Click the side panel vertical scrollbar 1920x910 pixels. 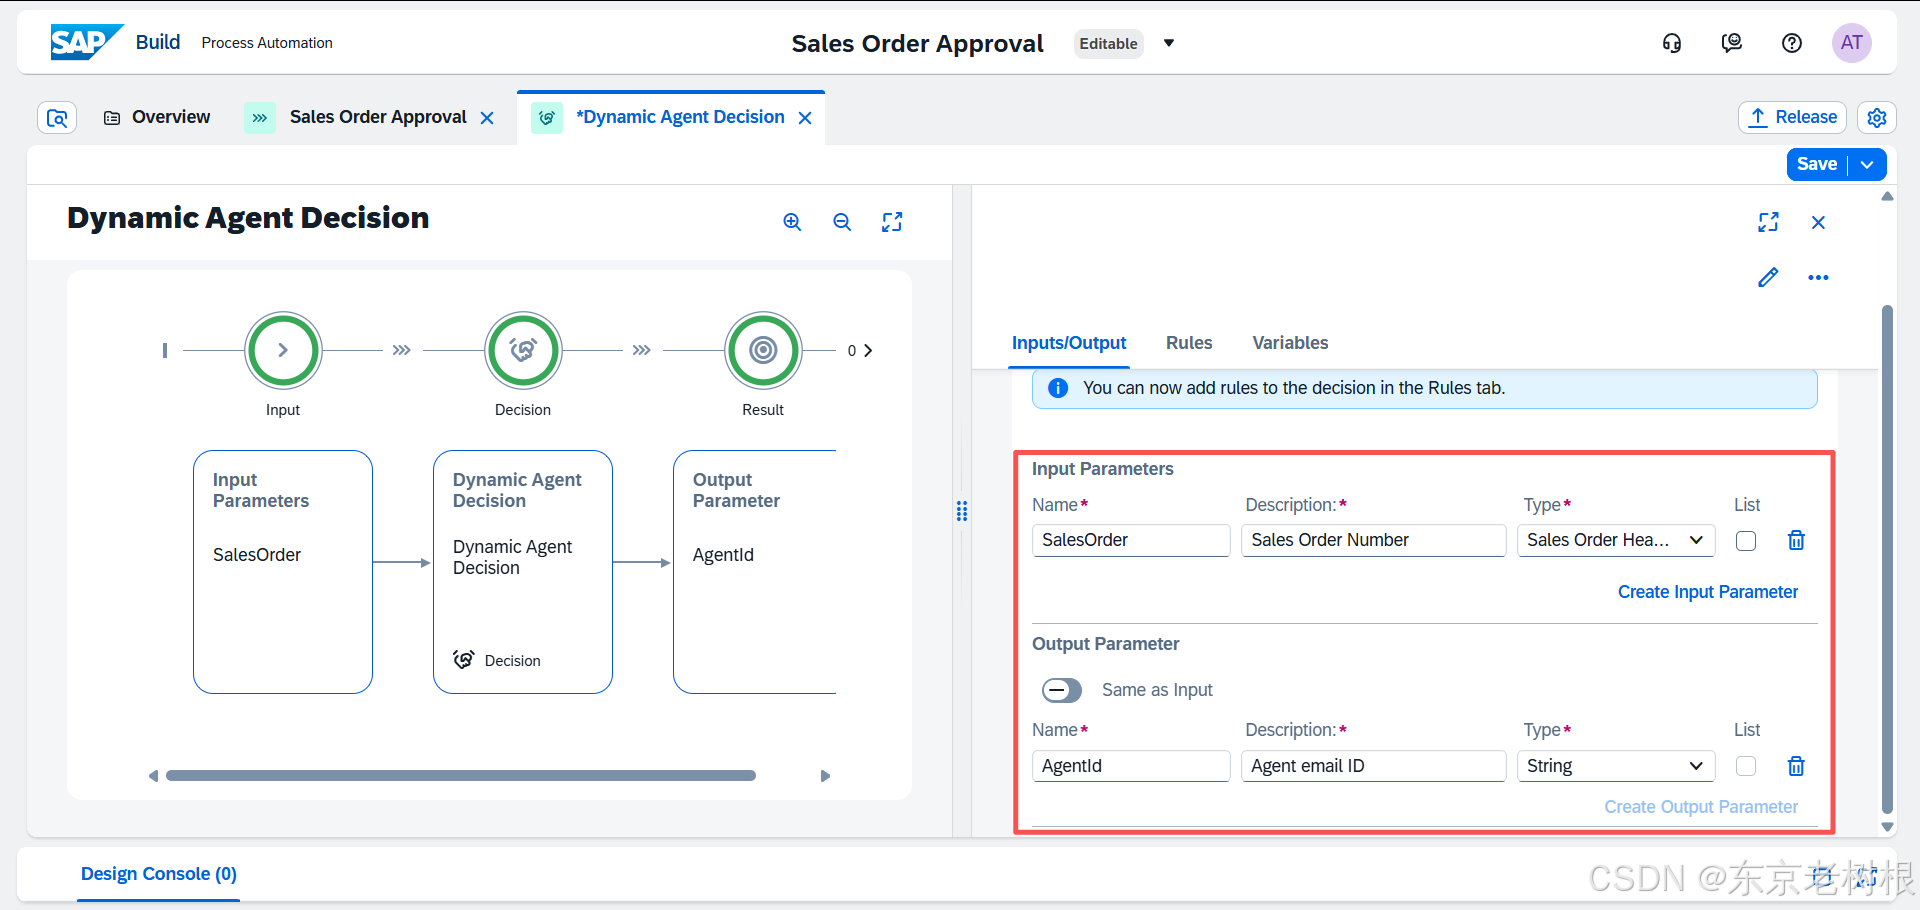tap(1888, 560)
